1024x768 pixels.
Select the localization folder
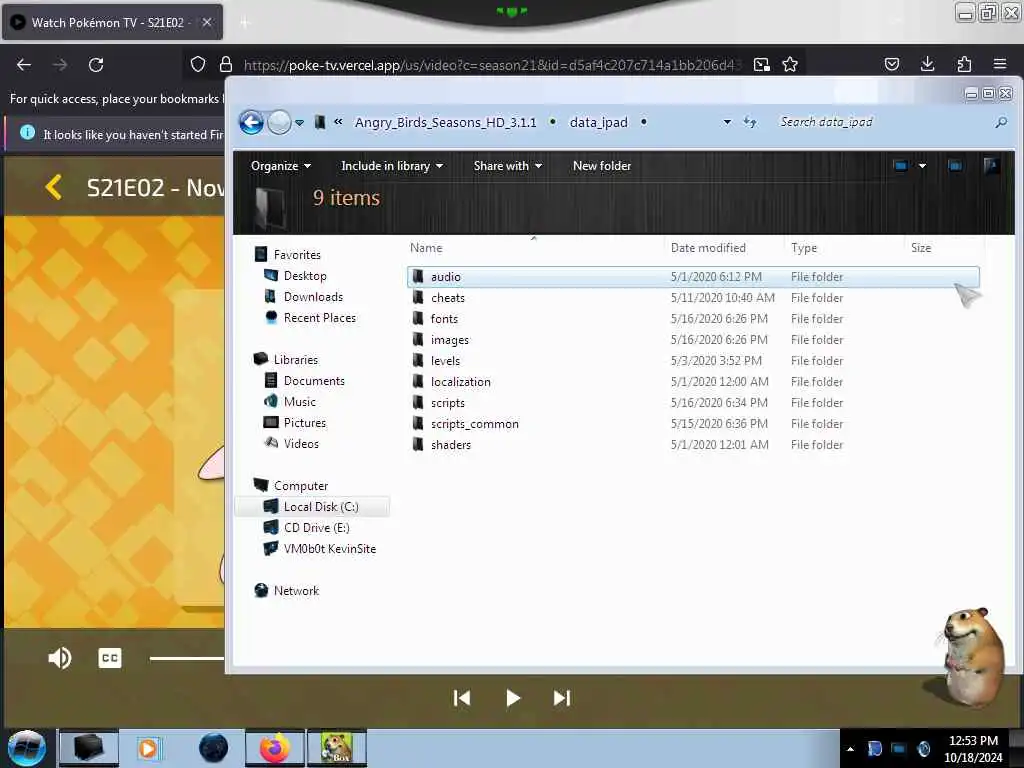coord(693,381)
